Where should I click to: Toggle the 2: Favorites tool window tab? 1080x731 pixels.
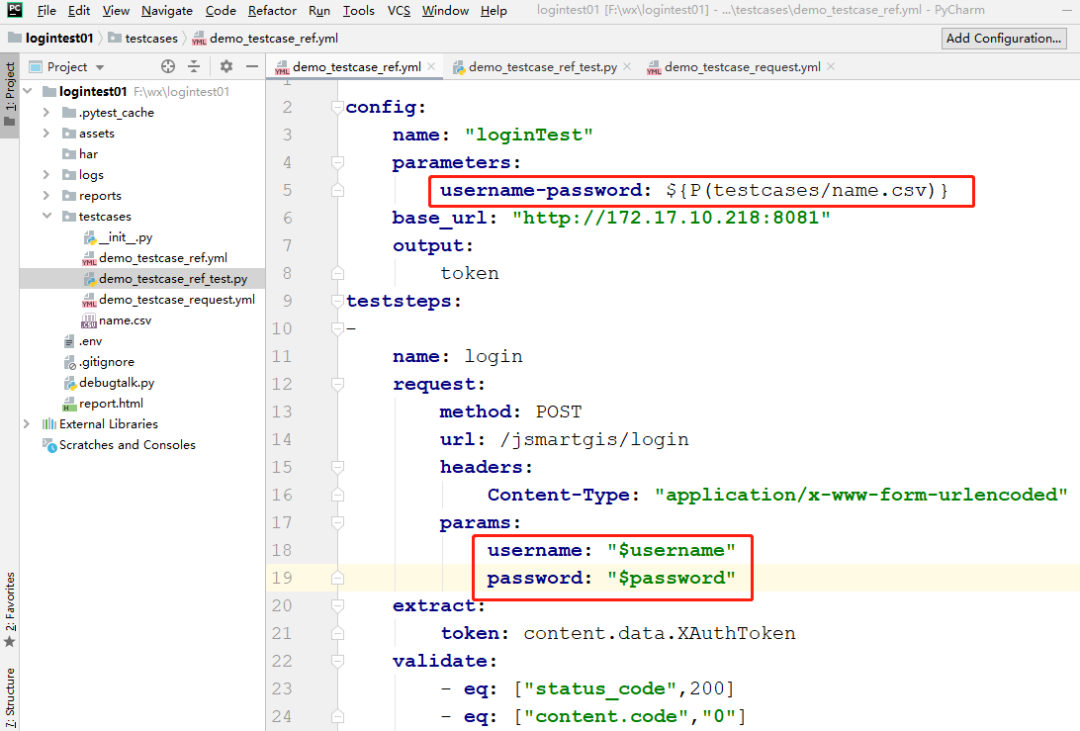coord(10,609)
